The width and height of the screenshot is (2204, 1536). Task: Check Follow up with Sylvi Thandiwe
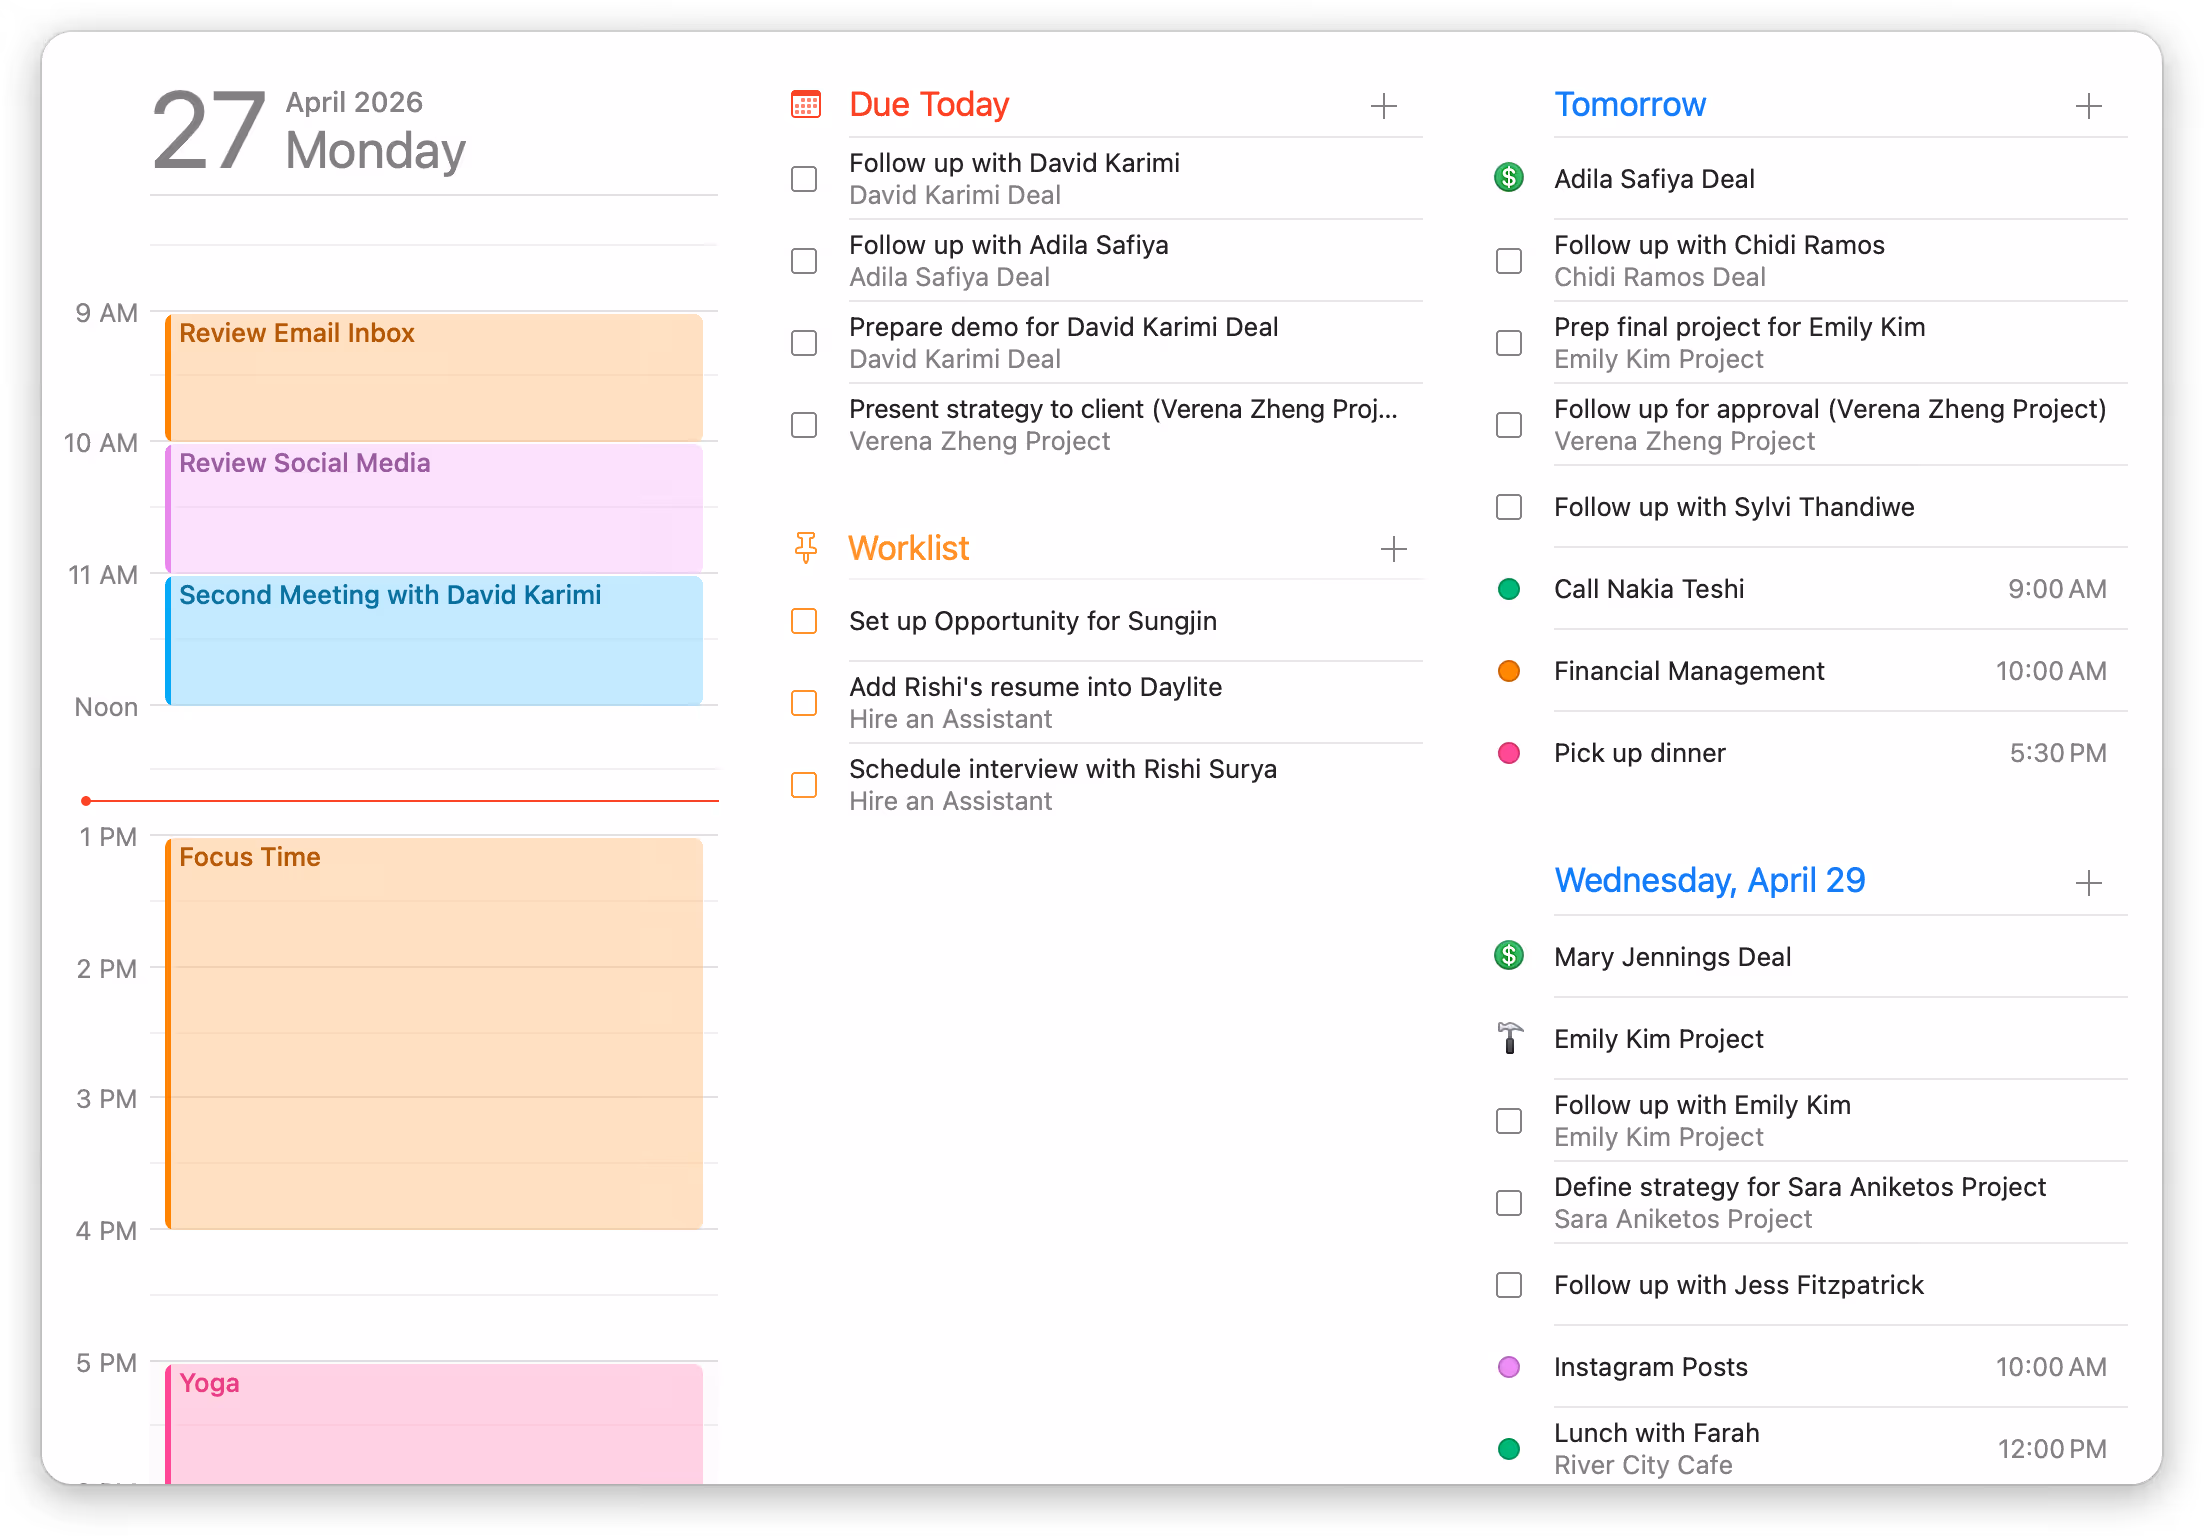click(x=1509, y=507)
